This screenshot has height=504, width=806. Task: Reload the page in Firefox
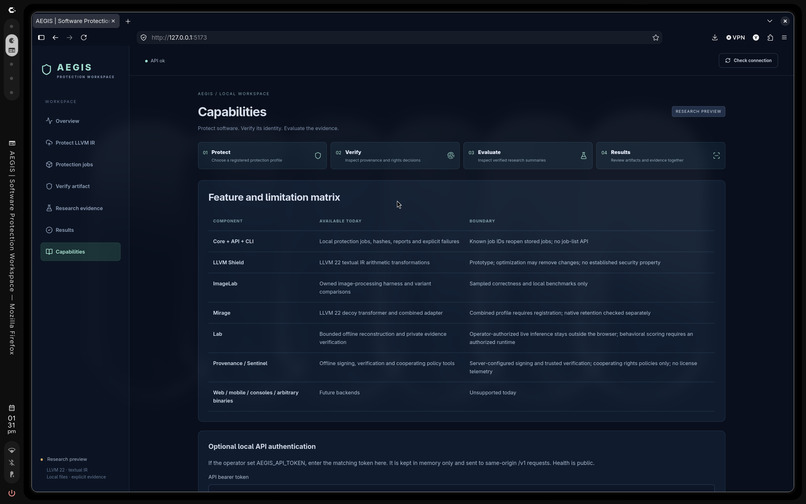coord(84,38)
